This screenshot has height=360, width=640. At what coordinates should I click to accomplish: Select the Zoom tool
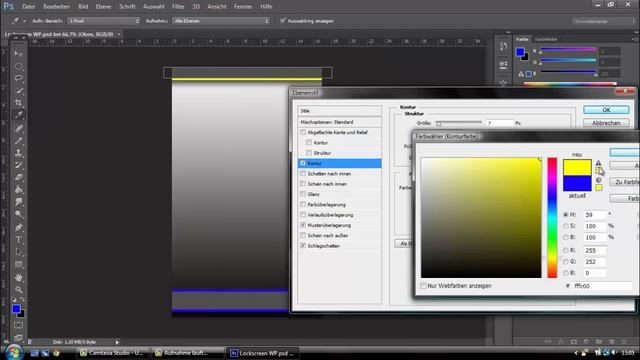pyautogui.click(x=19, y=290)
